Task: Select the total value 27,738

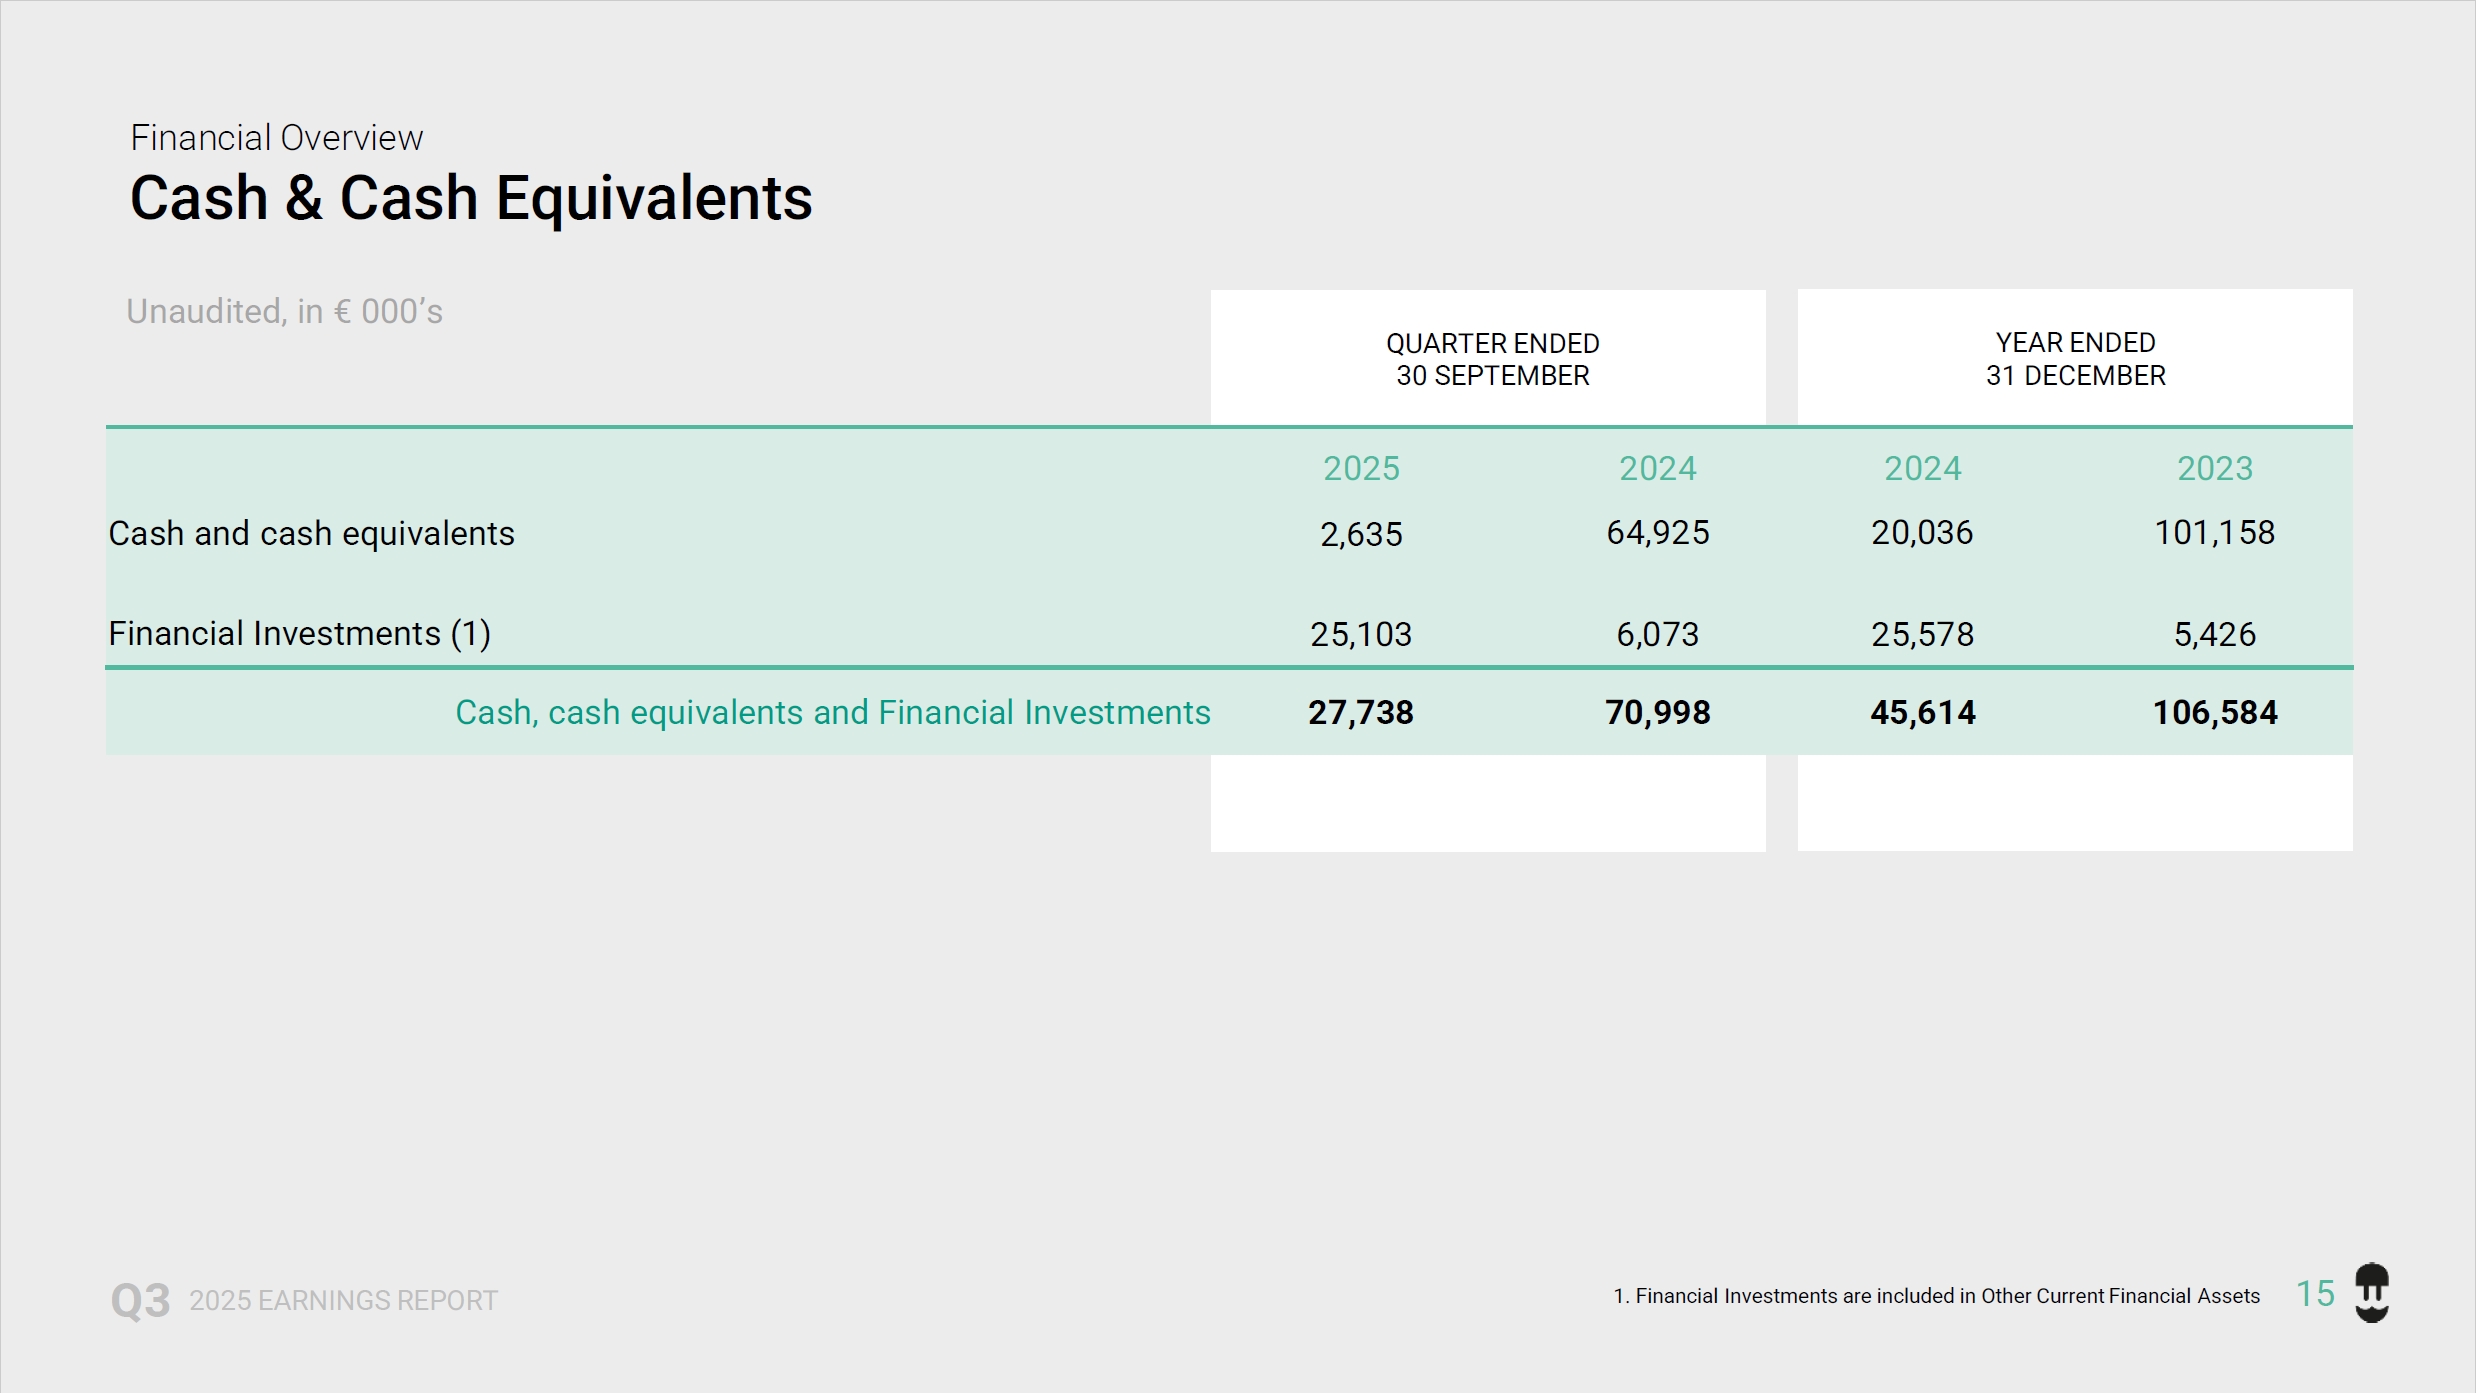Action: (1360, 713)
